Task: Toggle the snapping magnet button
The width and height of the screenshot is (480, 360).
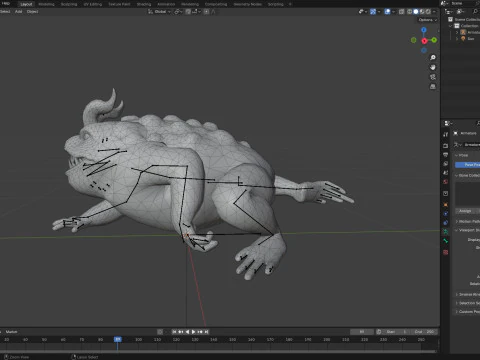Action: tap(188, 12)
